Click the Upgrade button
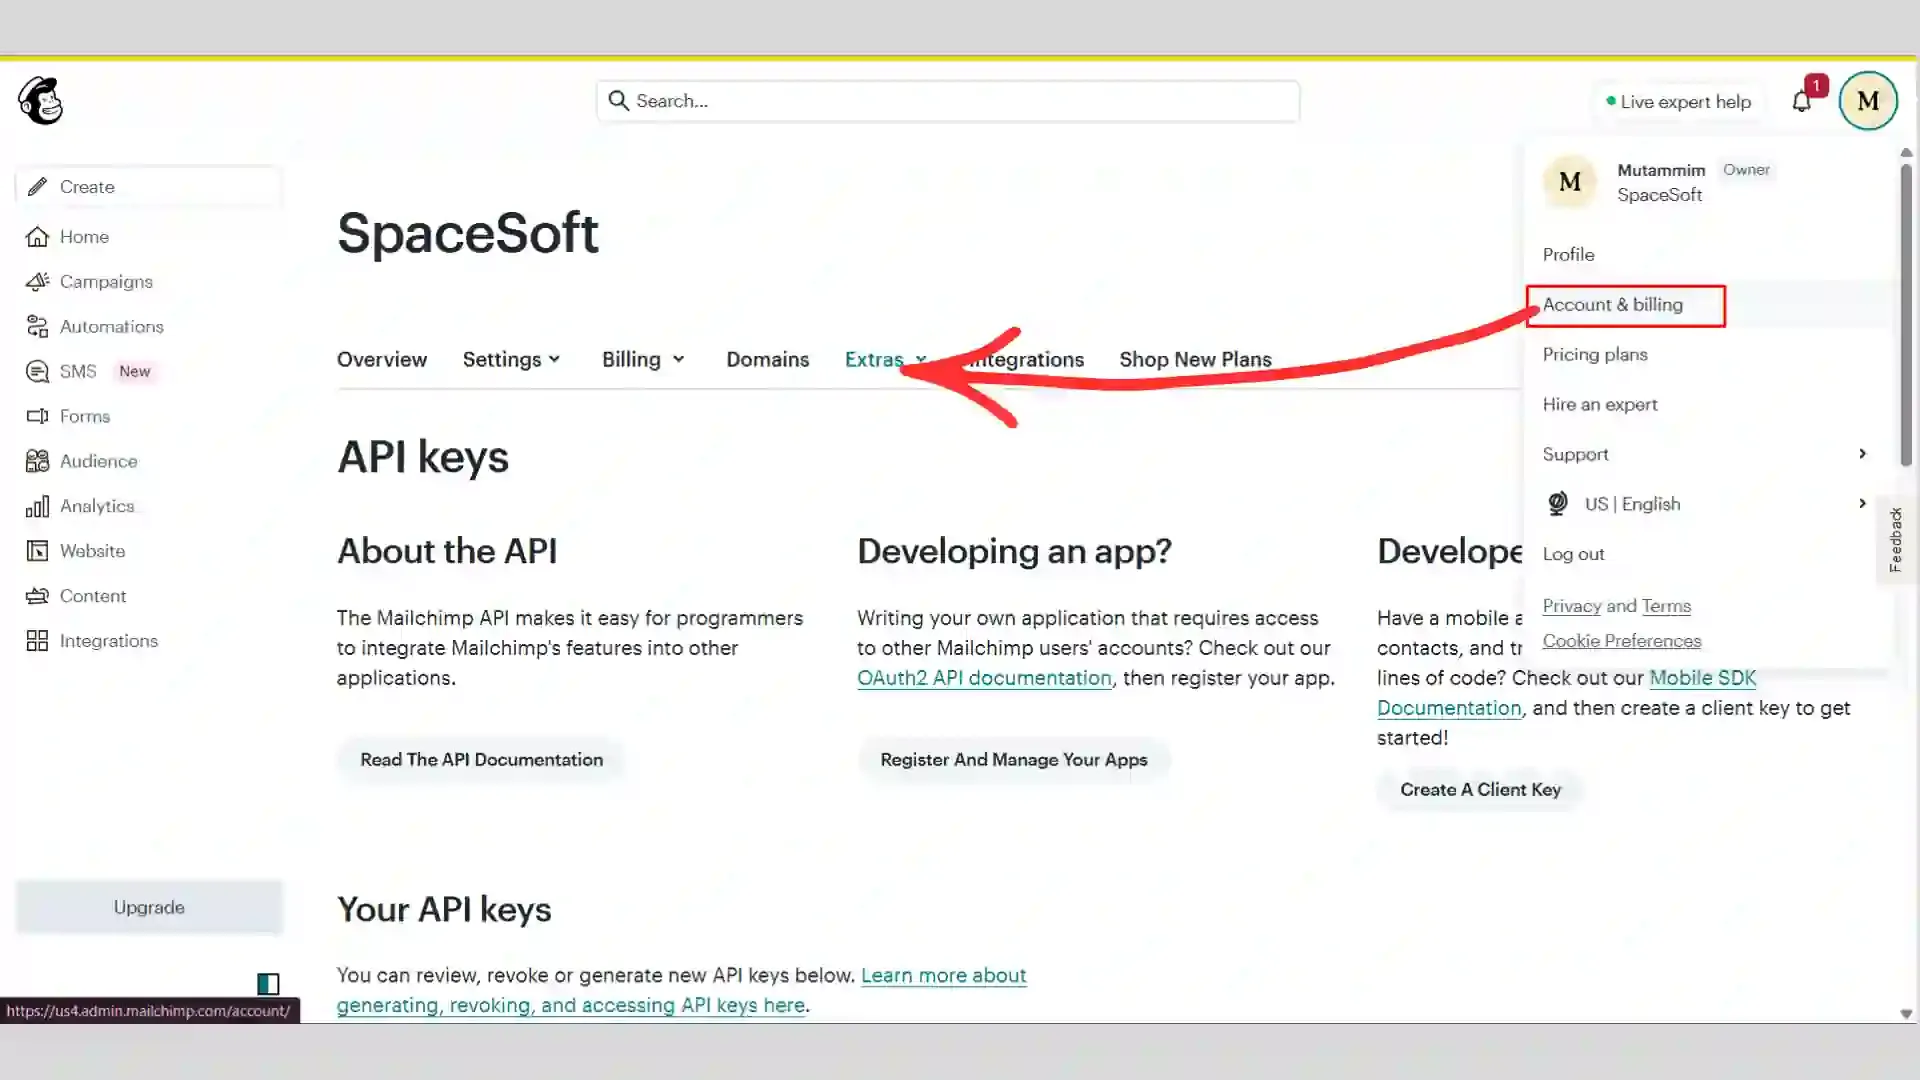The height and width of the screenshot is (1080, 1920). pyautogui.click(x=149, y=907)
